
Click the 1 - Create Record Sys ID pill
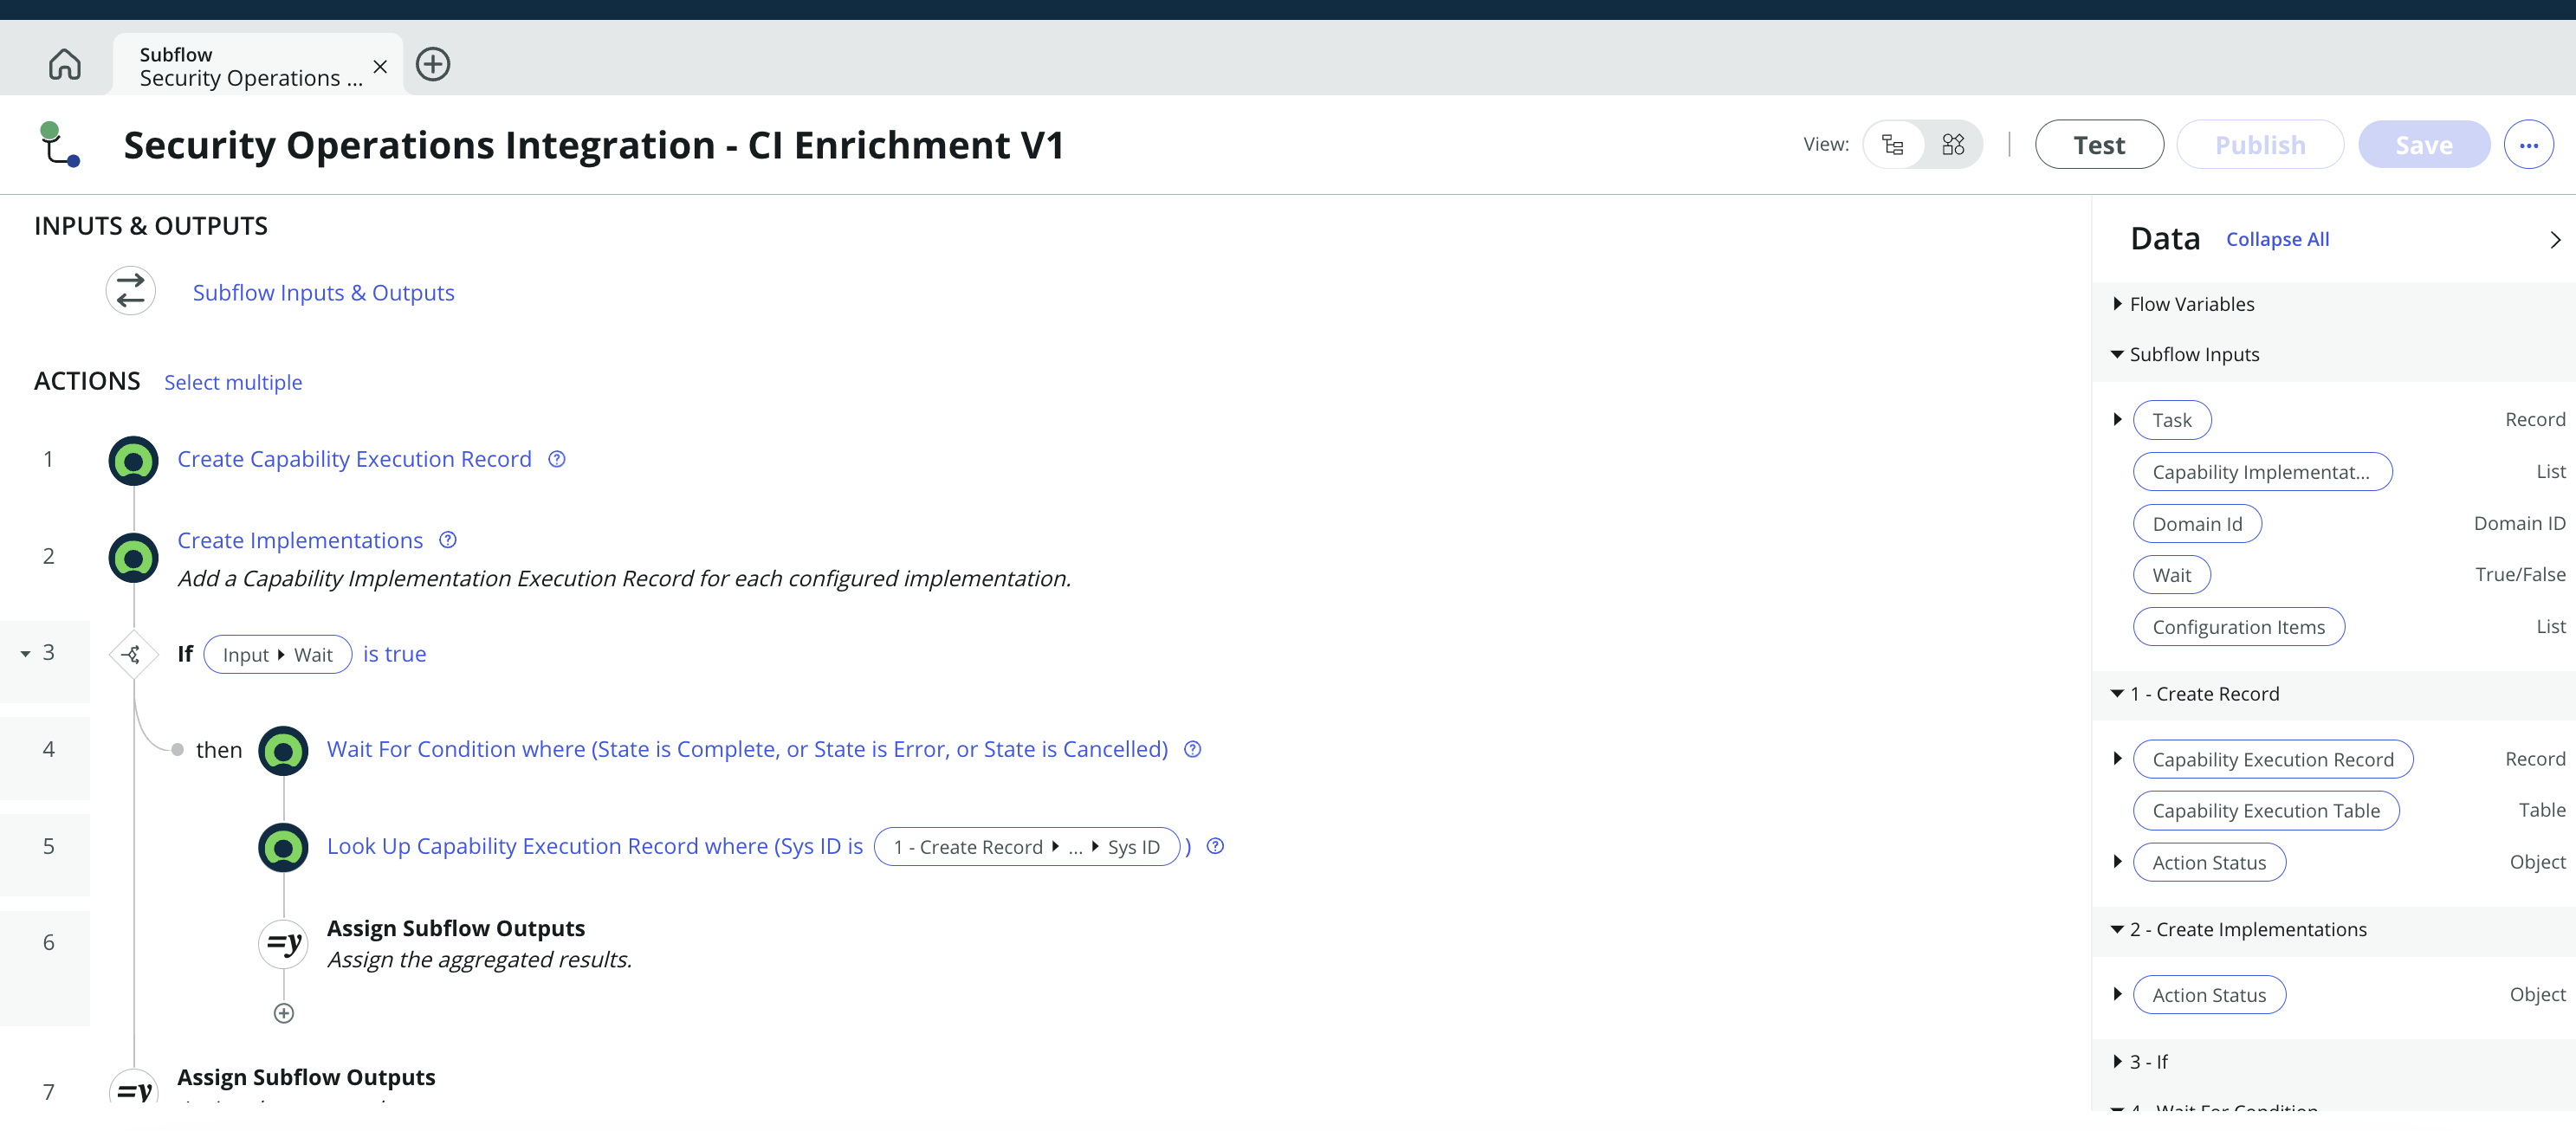point(1027,847)
